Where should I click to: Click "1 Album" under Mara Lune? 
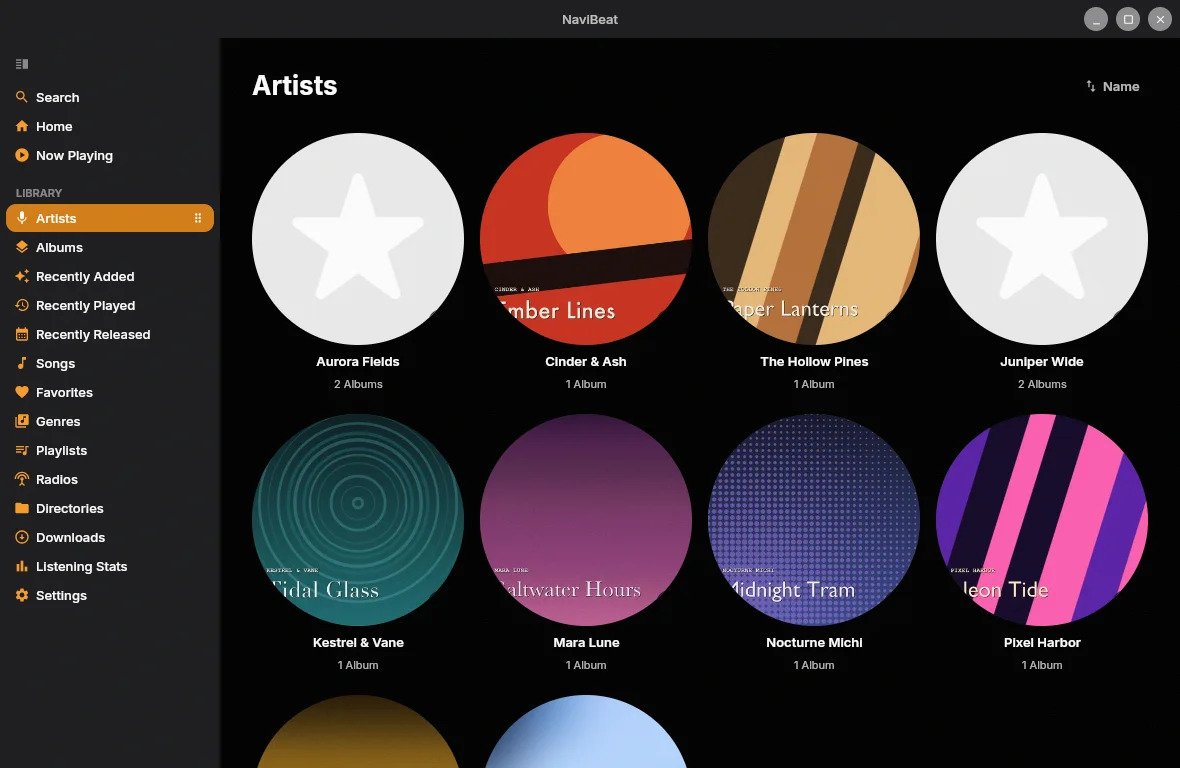[586, 665]
